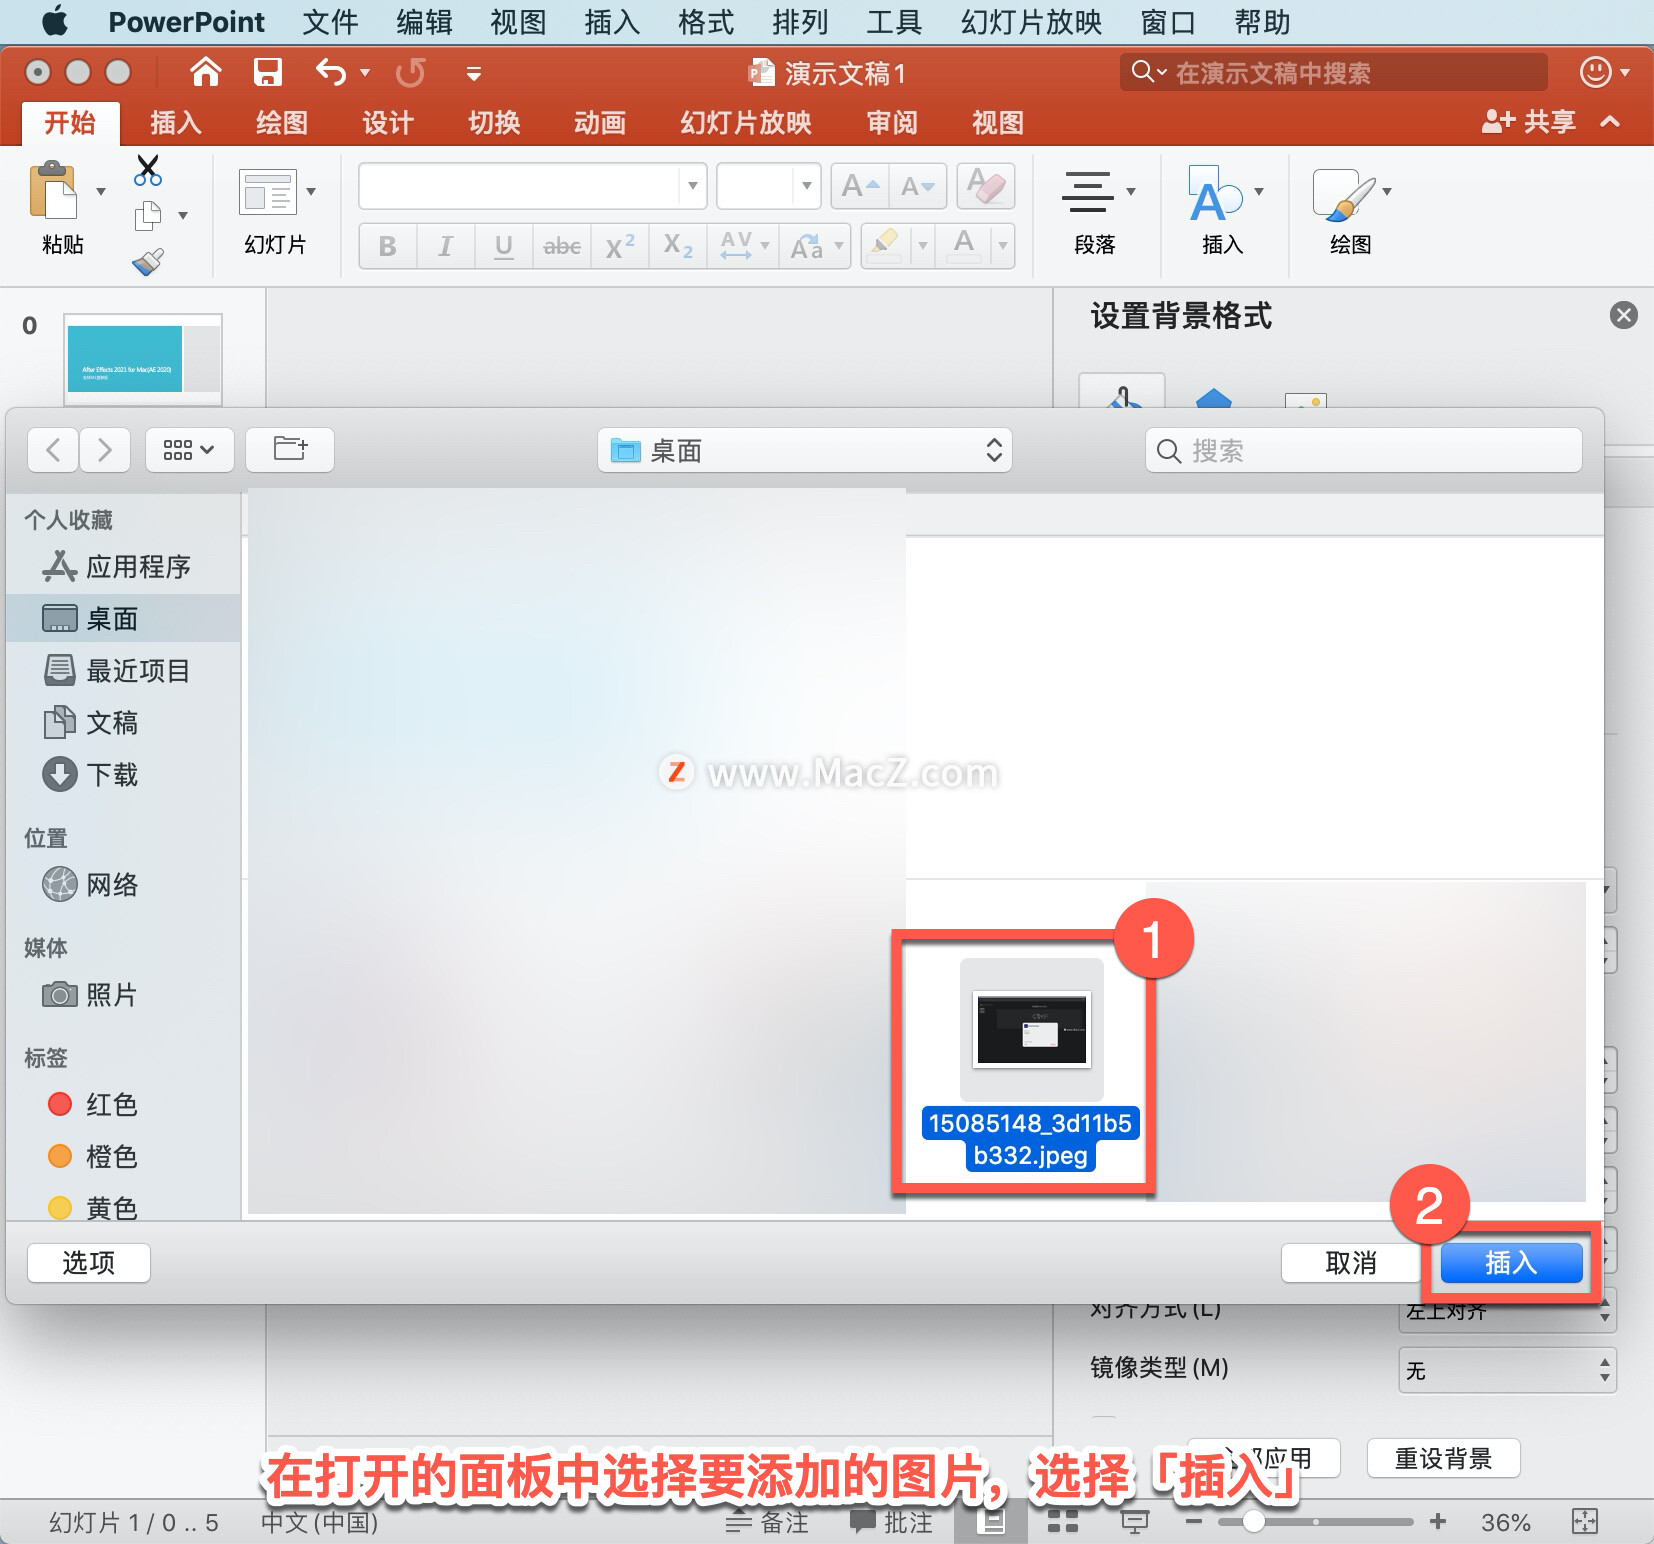Select the jpeg file 15085148_3d11b5b332

1031,1064
